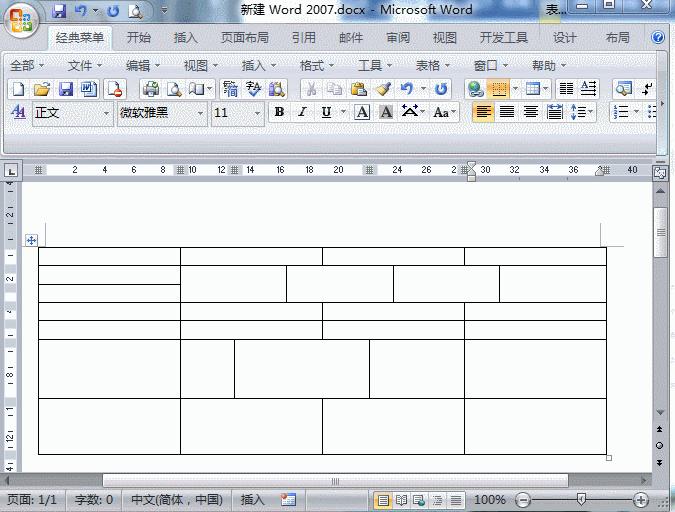Click the distributed alignment icon
The width and height of the screenshot is (675, 512).
tap(554, 112)
